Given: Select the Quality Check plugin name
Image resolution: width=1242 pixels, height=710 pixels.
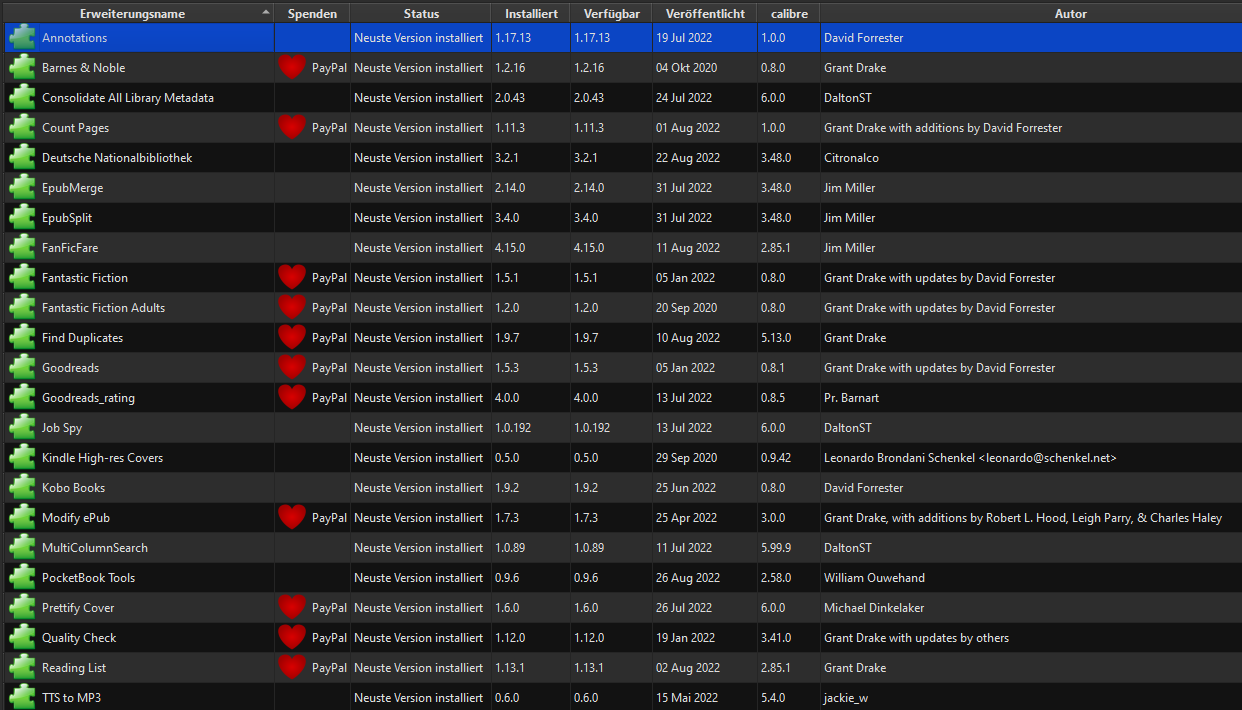Looking at the screenshot, I should pyautogui.click(x=79, y=638).
